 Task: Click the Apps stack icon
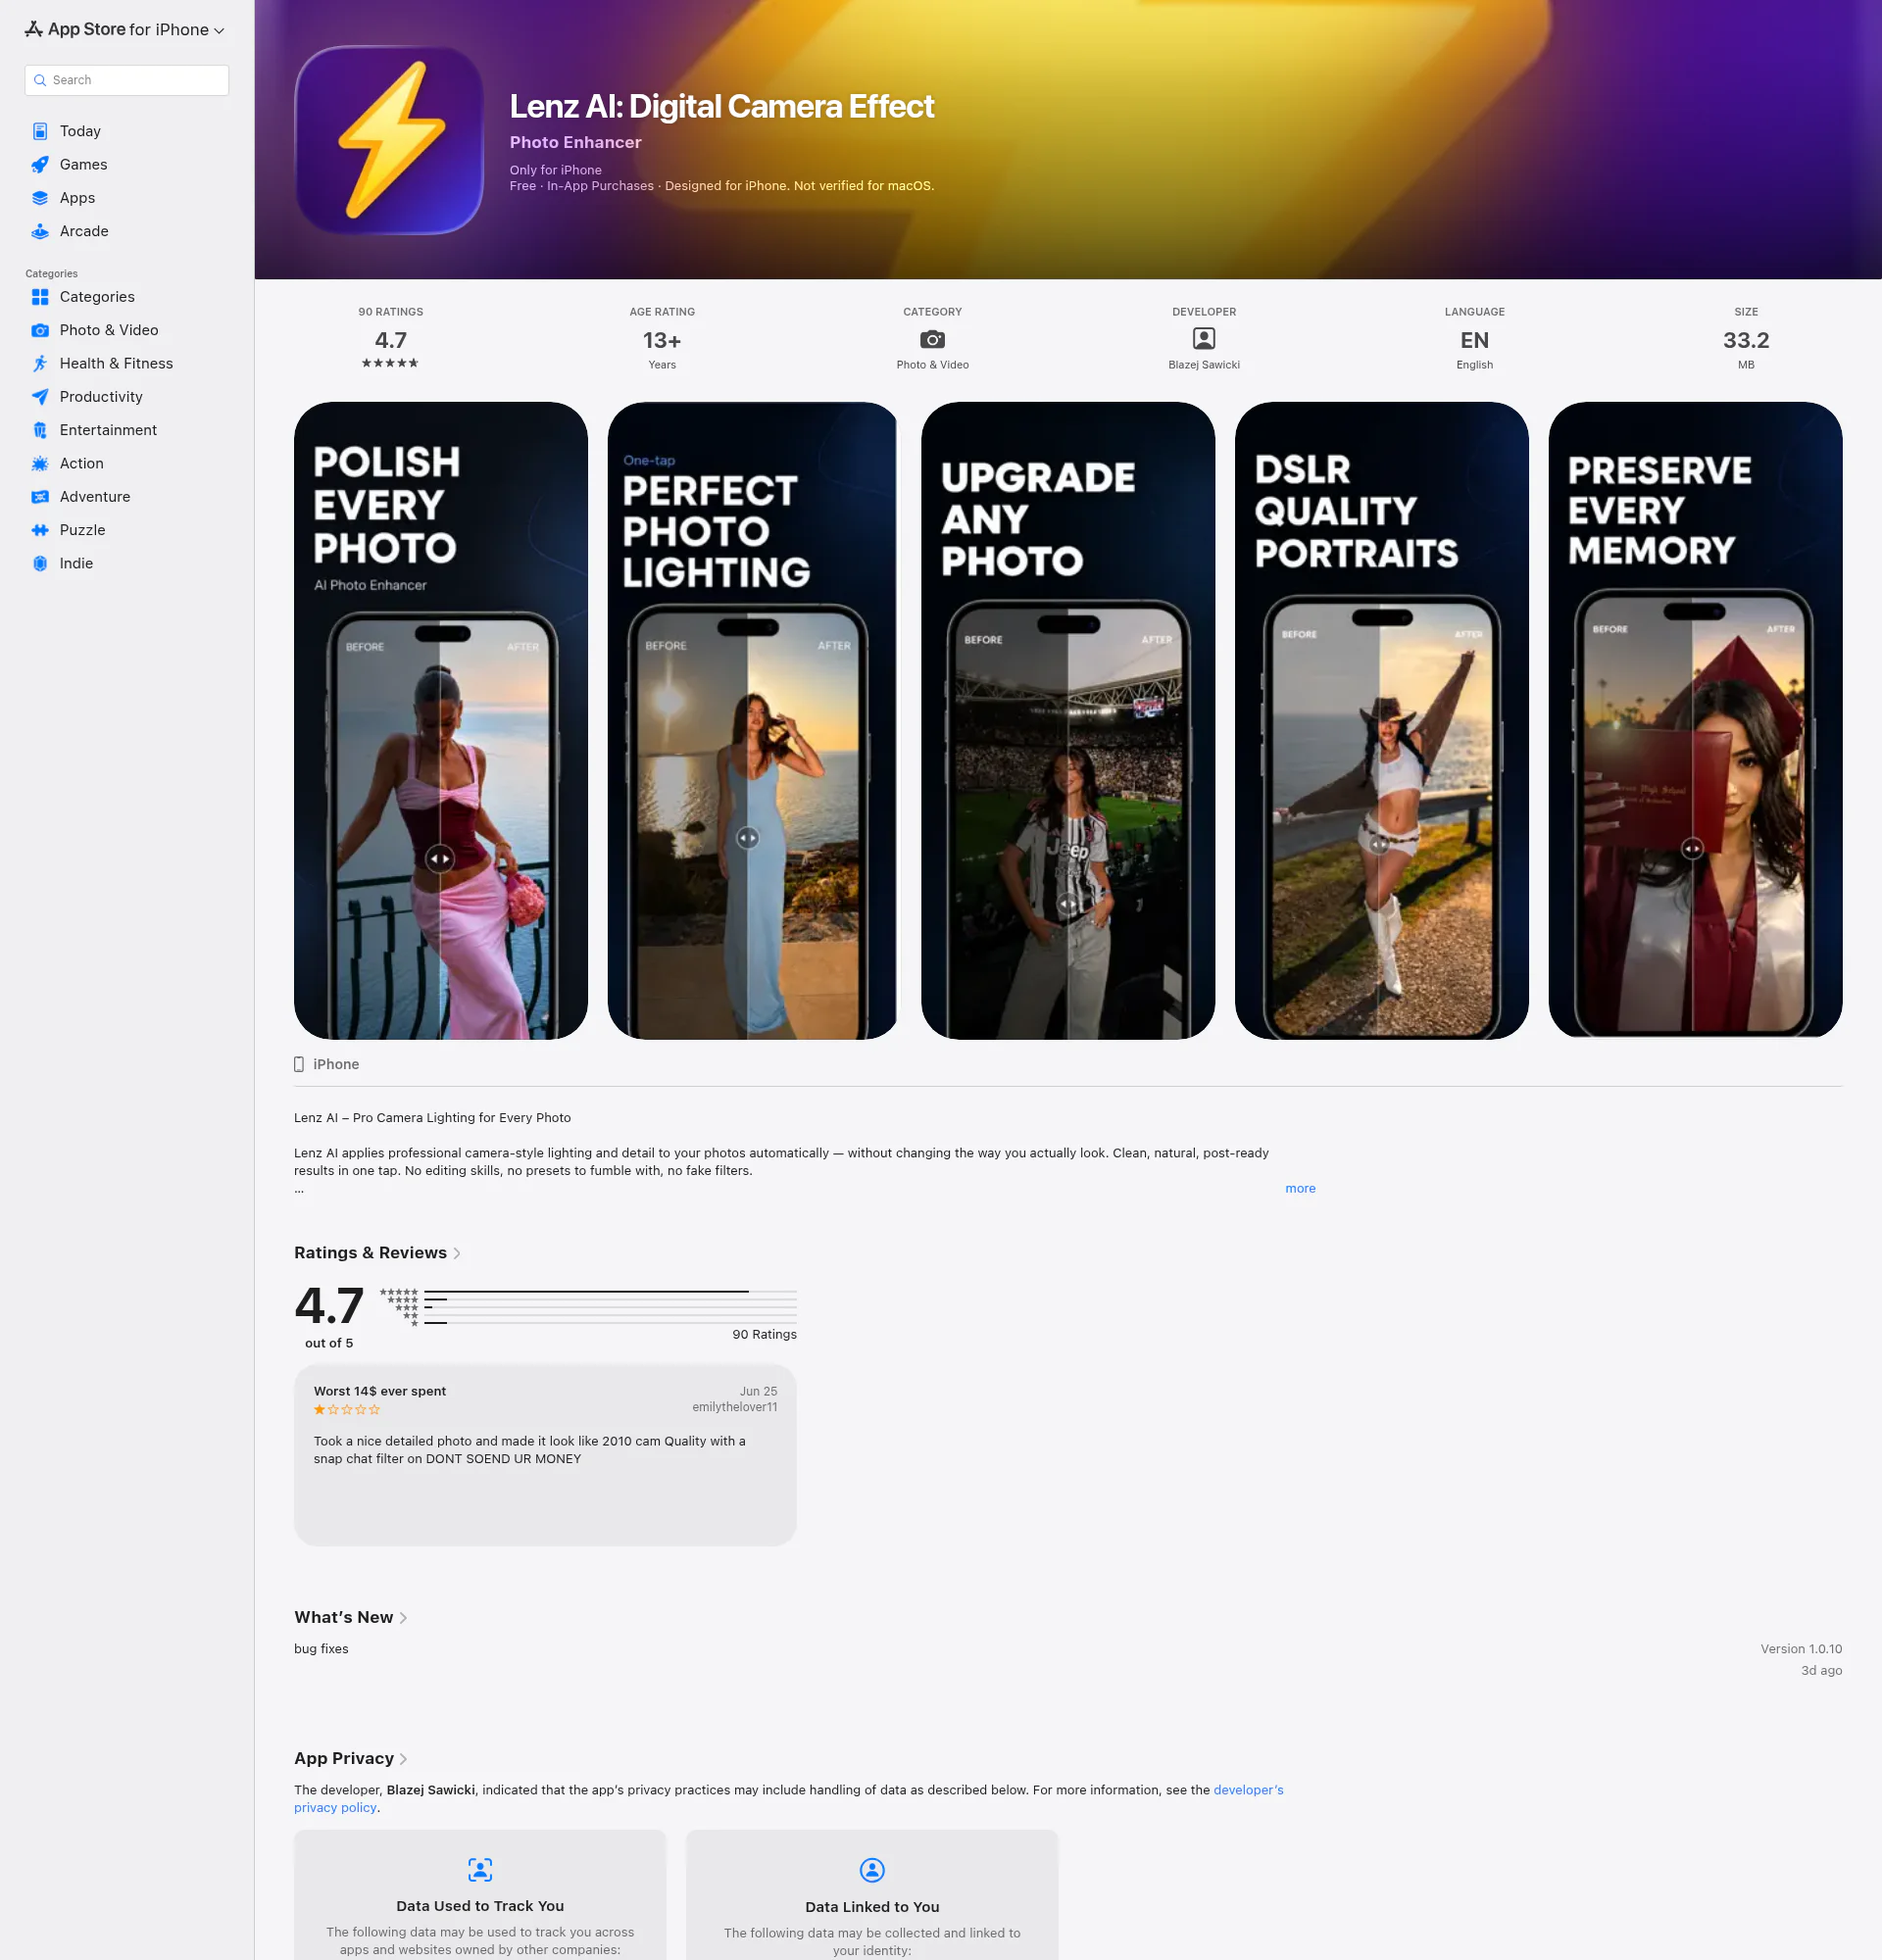tap(40, 198)
